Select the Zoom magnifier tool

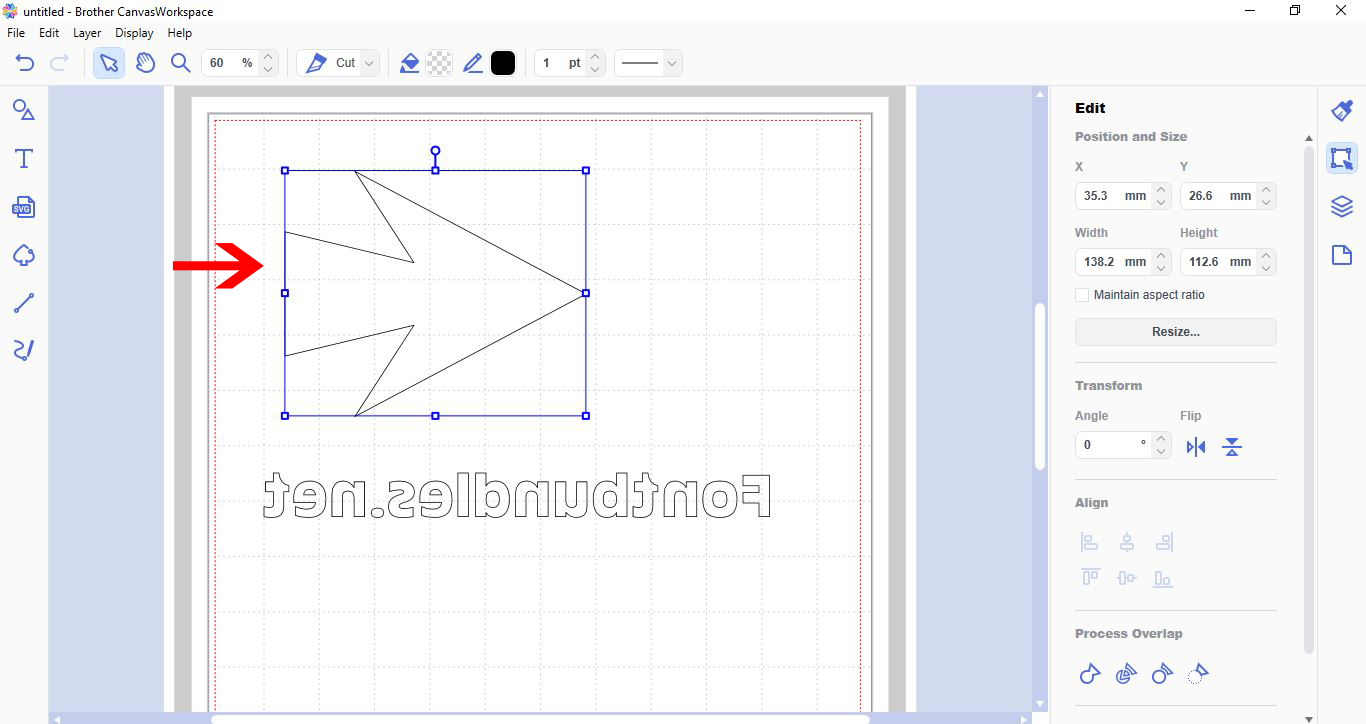(180, 63)
